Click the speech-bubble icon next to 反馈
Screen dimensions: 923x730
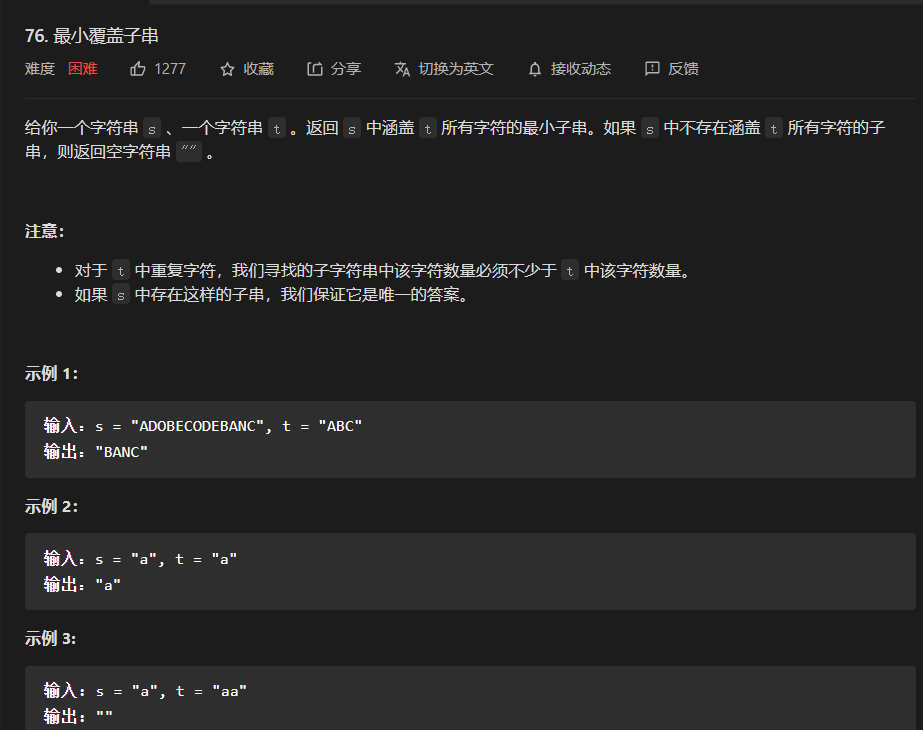click(653, 68)
